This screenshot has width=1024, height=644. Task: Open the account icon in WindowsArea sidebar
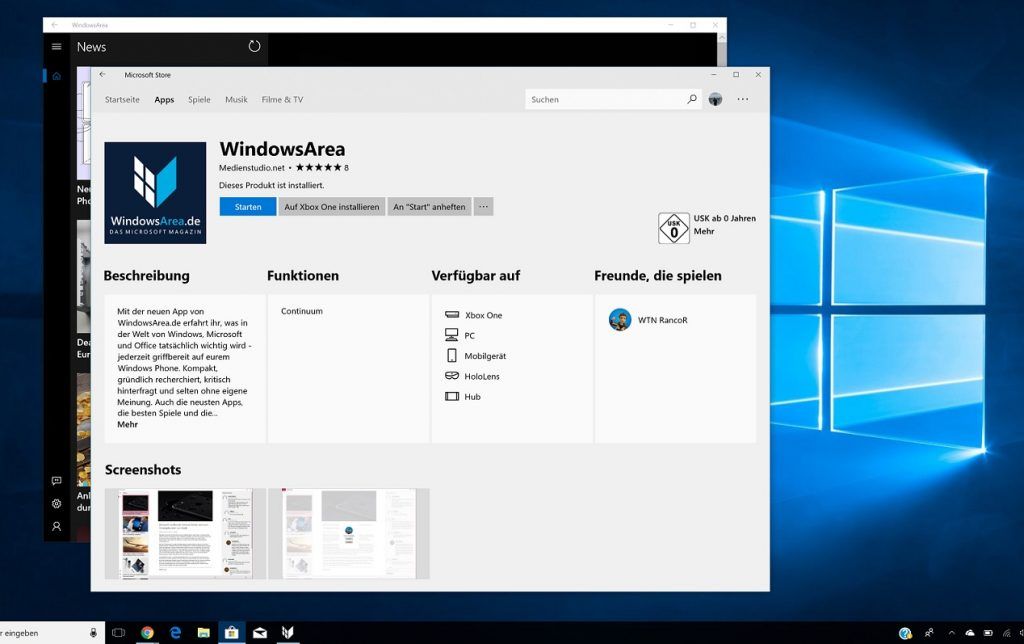57,526
